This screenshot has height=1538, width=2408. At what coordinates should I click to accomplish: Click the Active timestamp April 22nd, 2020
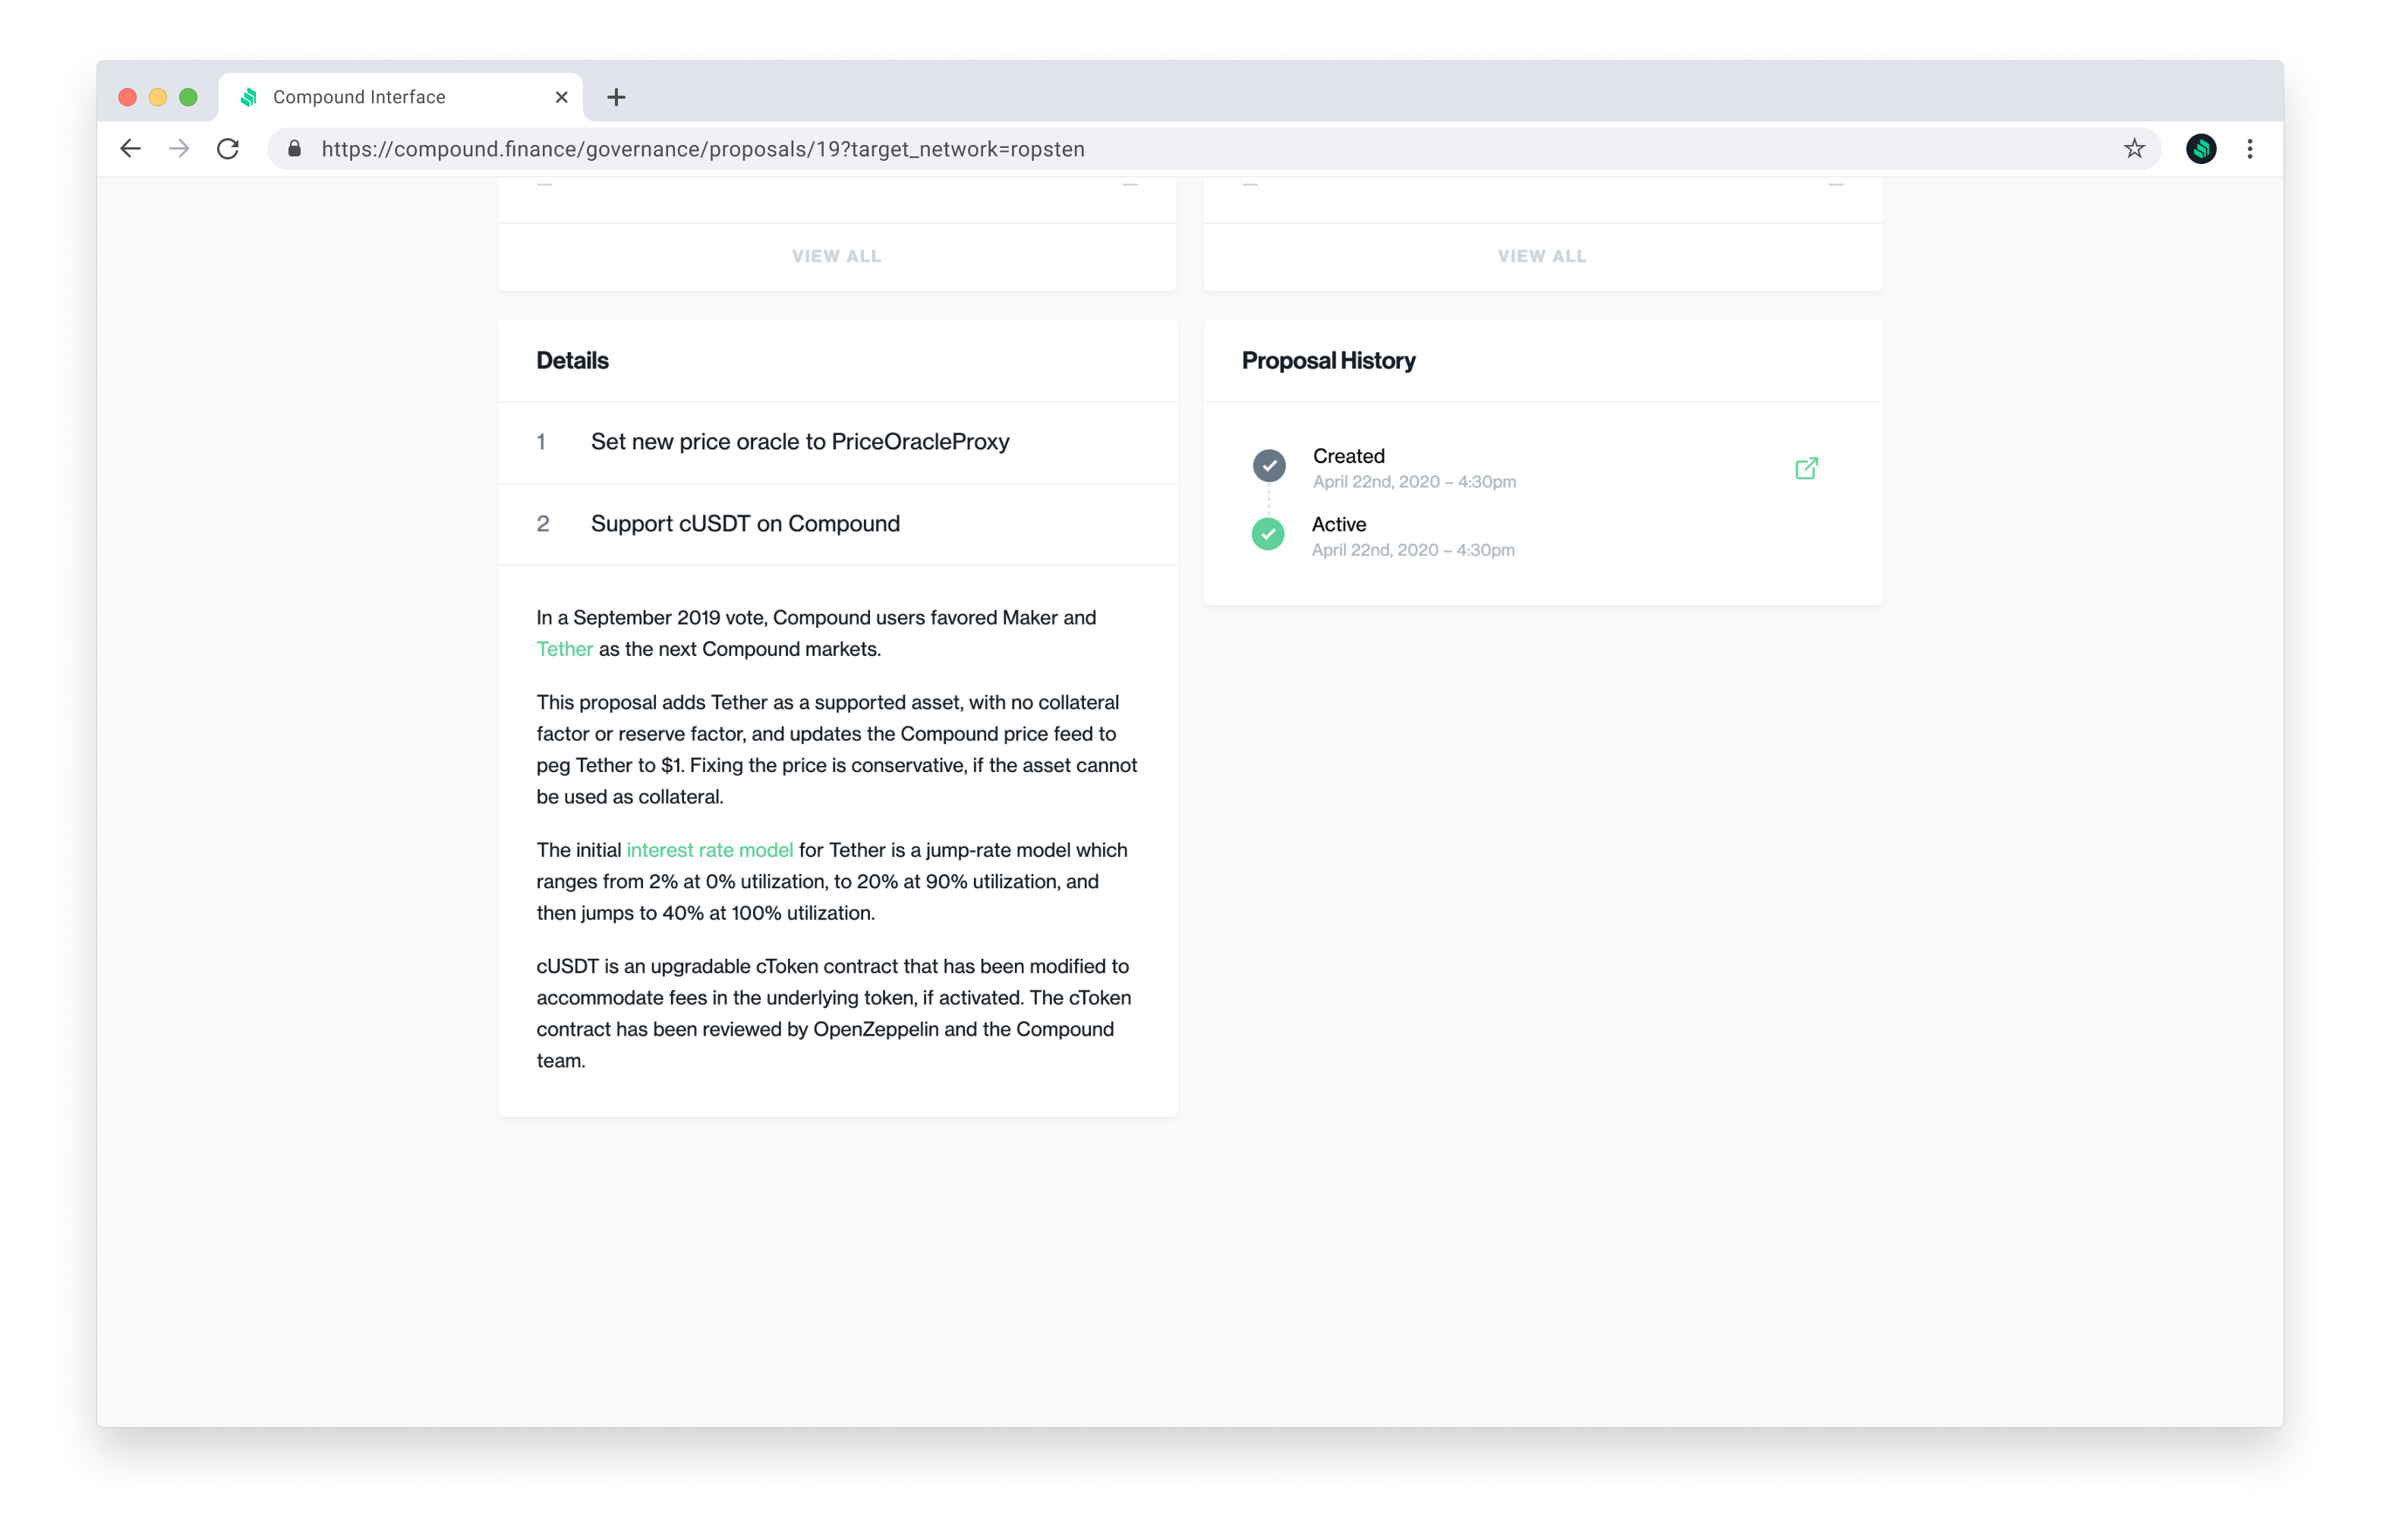1413,550
